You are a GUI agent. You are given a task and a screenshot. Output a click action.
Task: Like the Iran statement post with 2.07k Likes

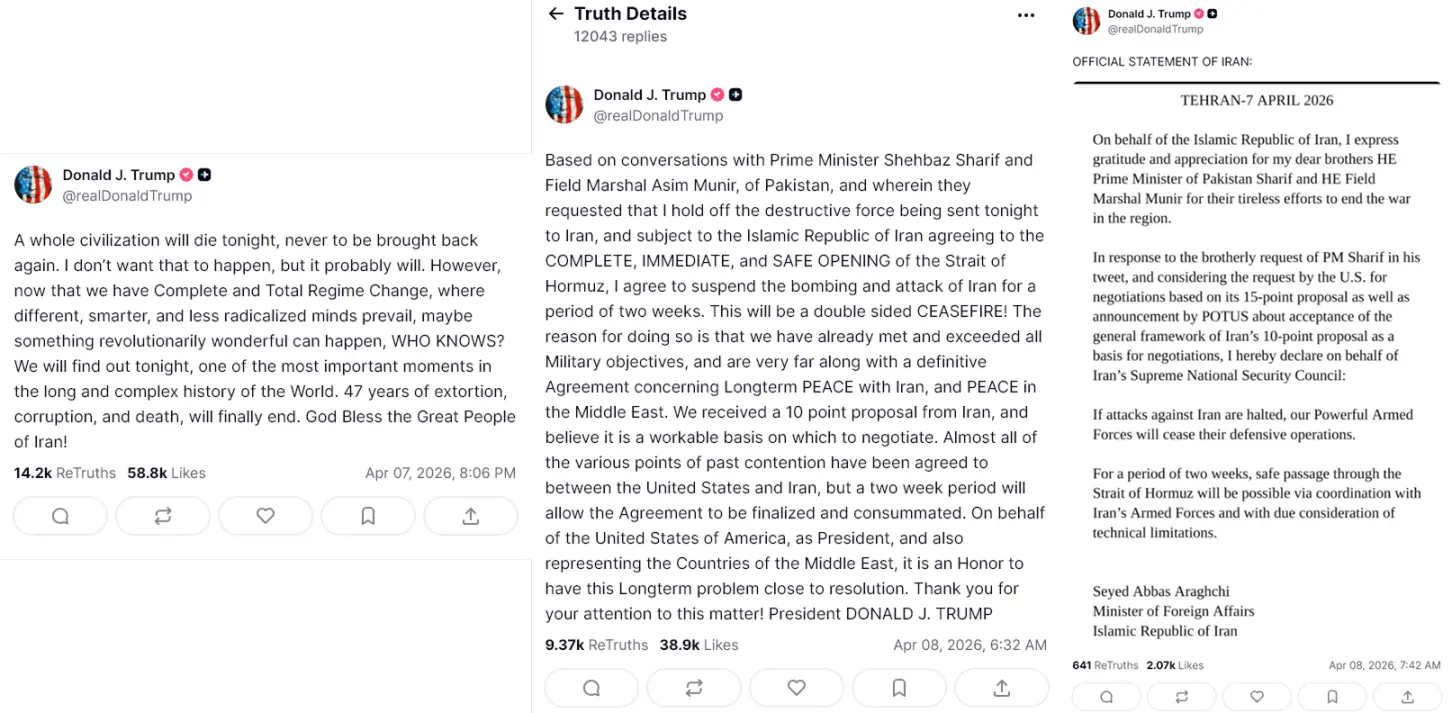1257,697
